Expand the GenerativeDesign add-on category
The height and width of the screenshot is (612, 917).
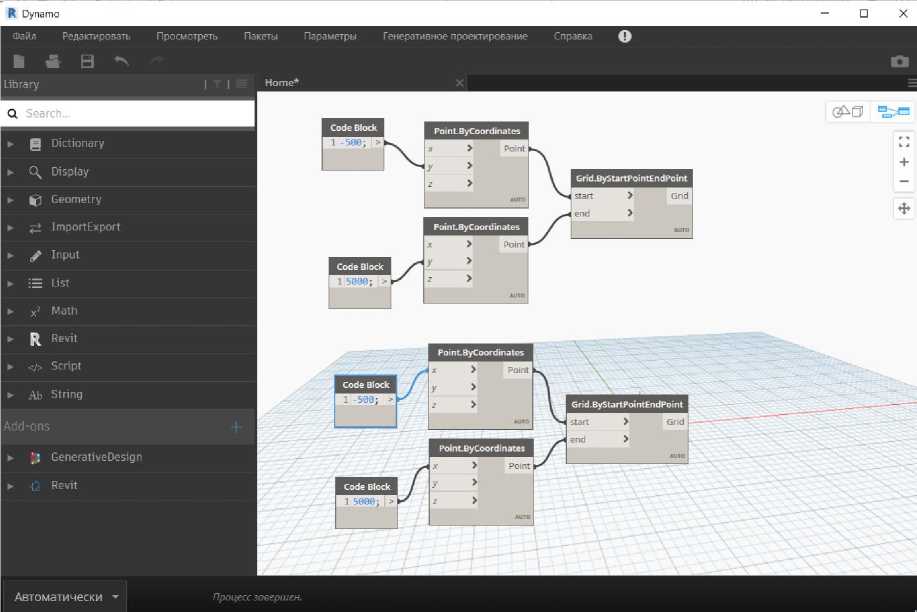coord(96,457)
